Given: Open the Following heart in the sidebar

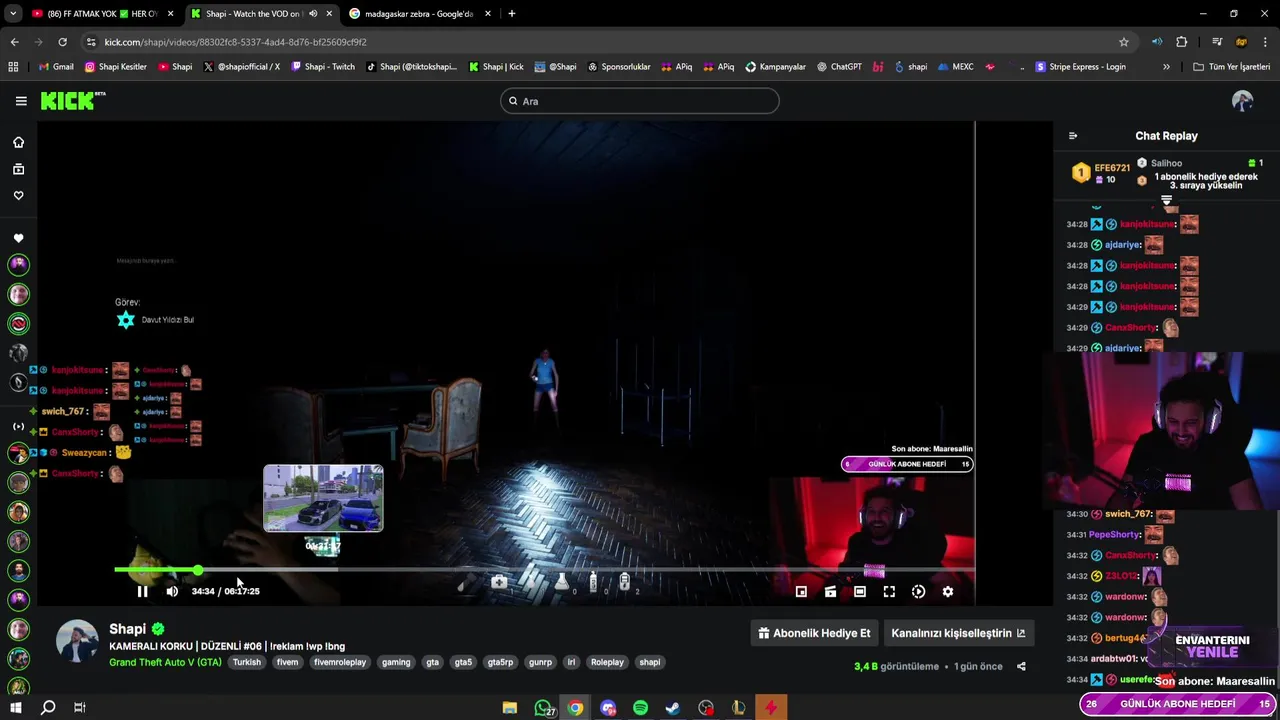Looking at the screenshot, I should 18,196.
